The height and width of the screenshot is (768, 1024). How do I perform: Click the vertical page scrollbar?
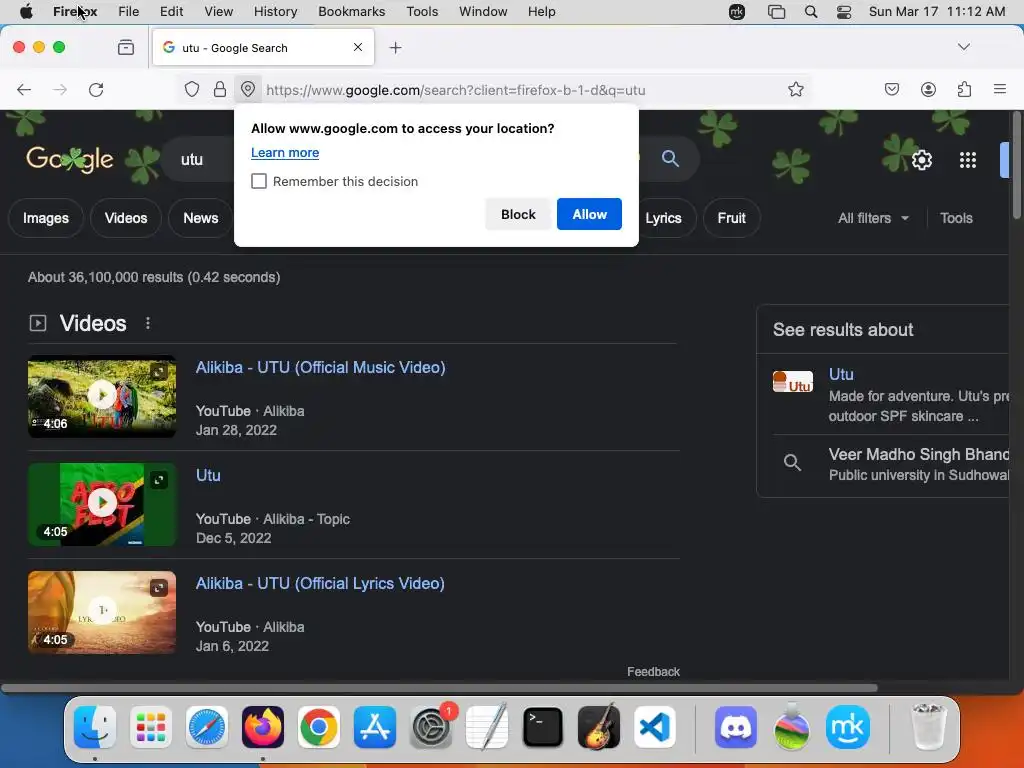(x=1016, y=166)
